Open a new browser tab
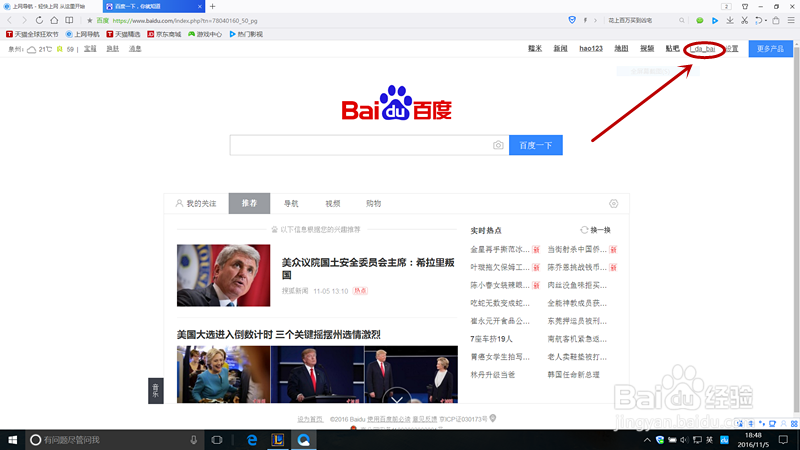 point(212,6)
